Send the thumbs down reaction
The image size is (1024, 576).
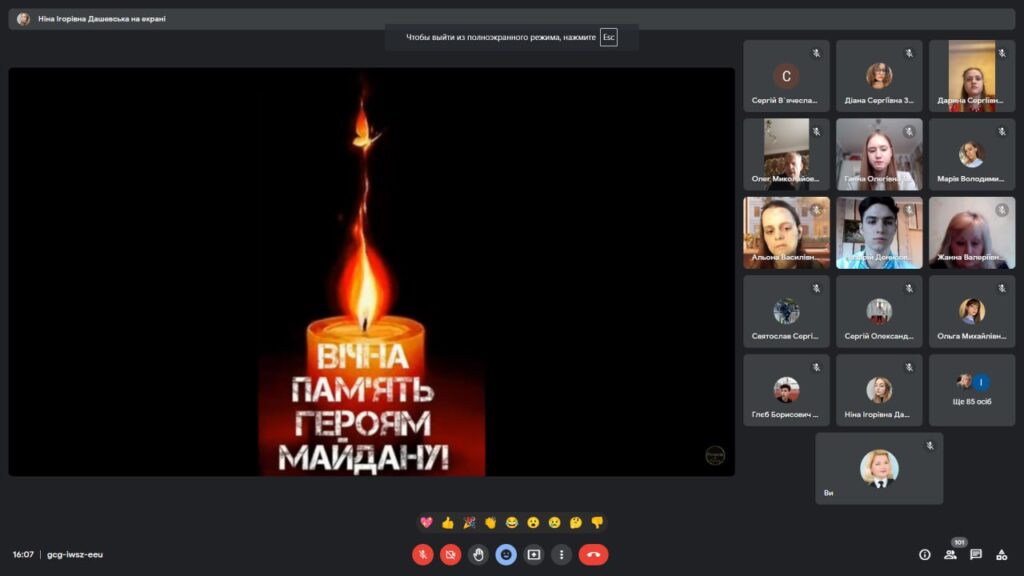coord(597,522)
